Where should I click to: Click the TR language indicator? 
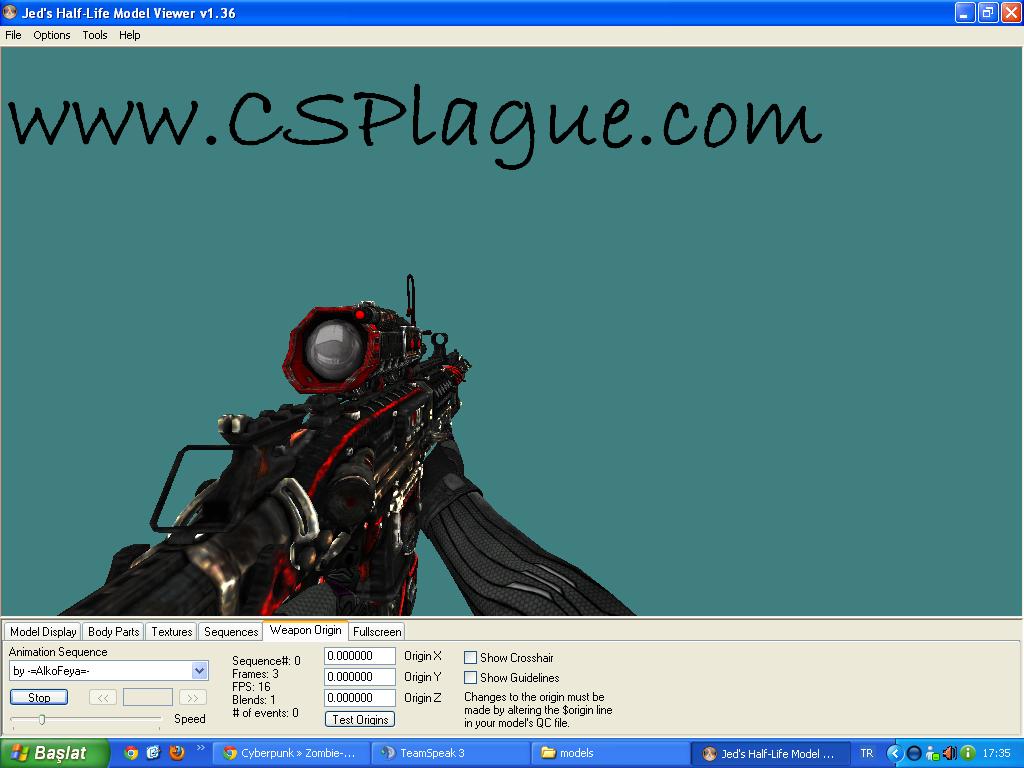pyautogui.click(x=866, y=752)
